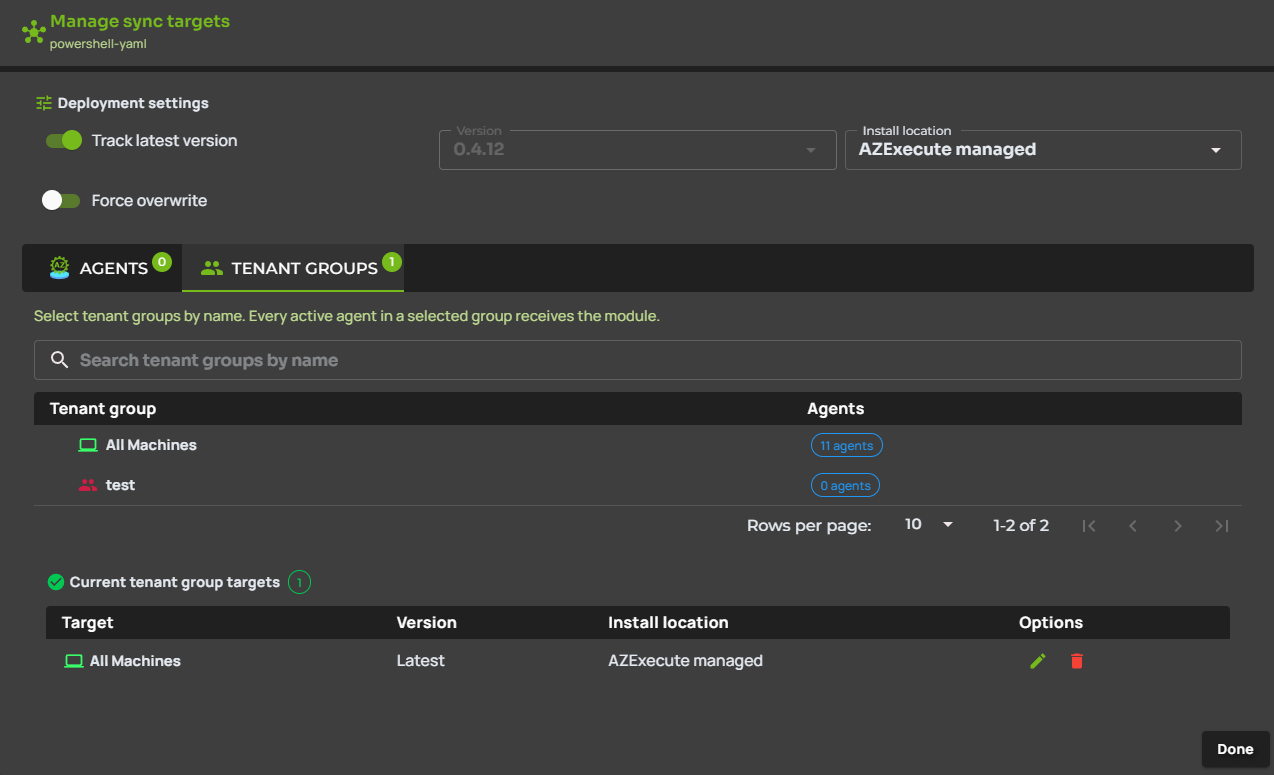Click the count badge on Agents tab
Viewport: 1274px width, 775px height.
162,262
